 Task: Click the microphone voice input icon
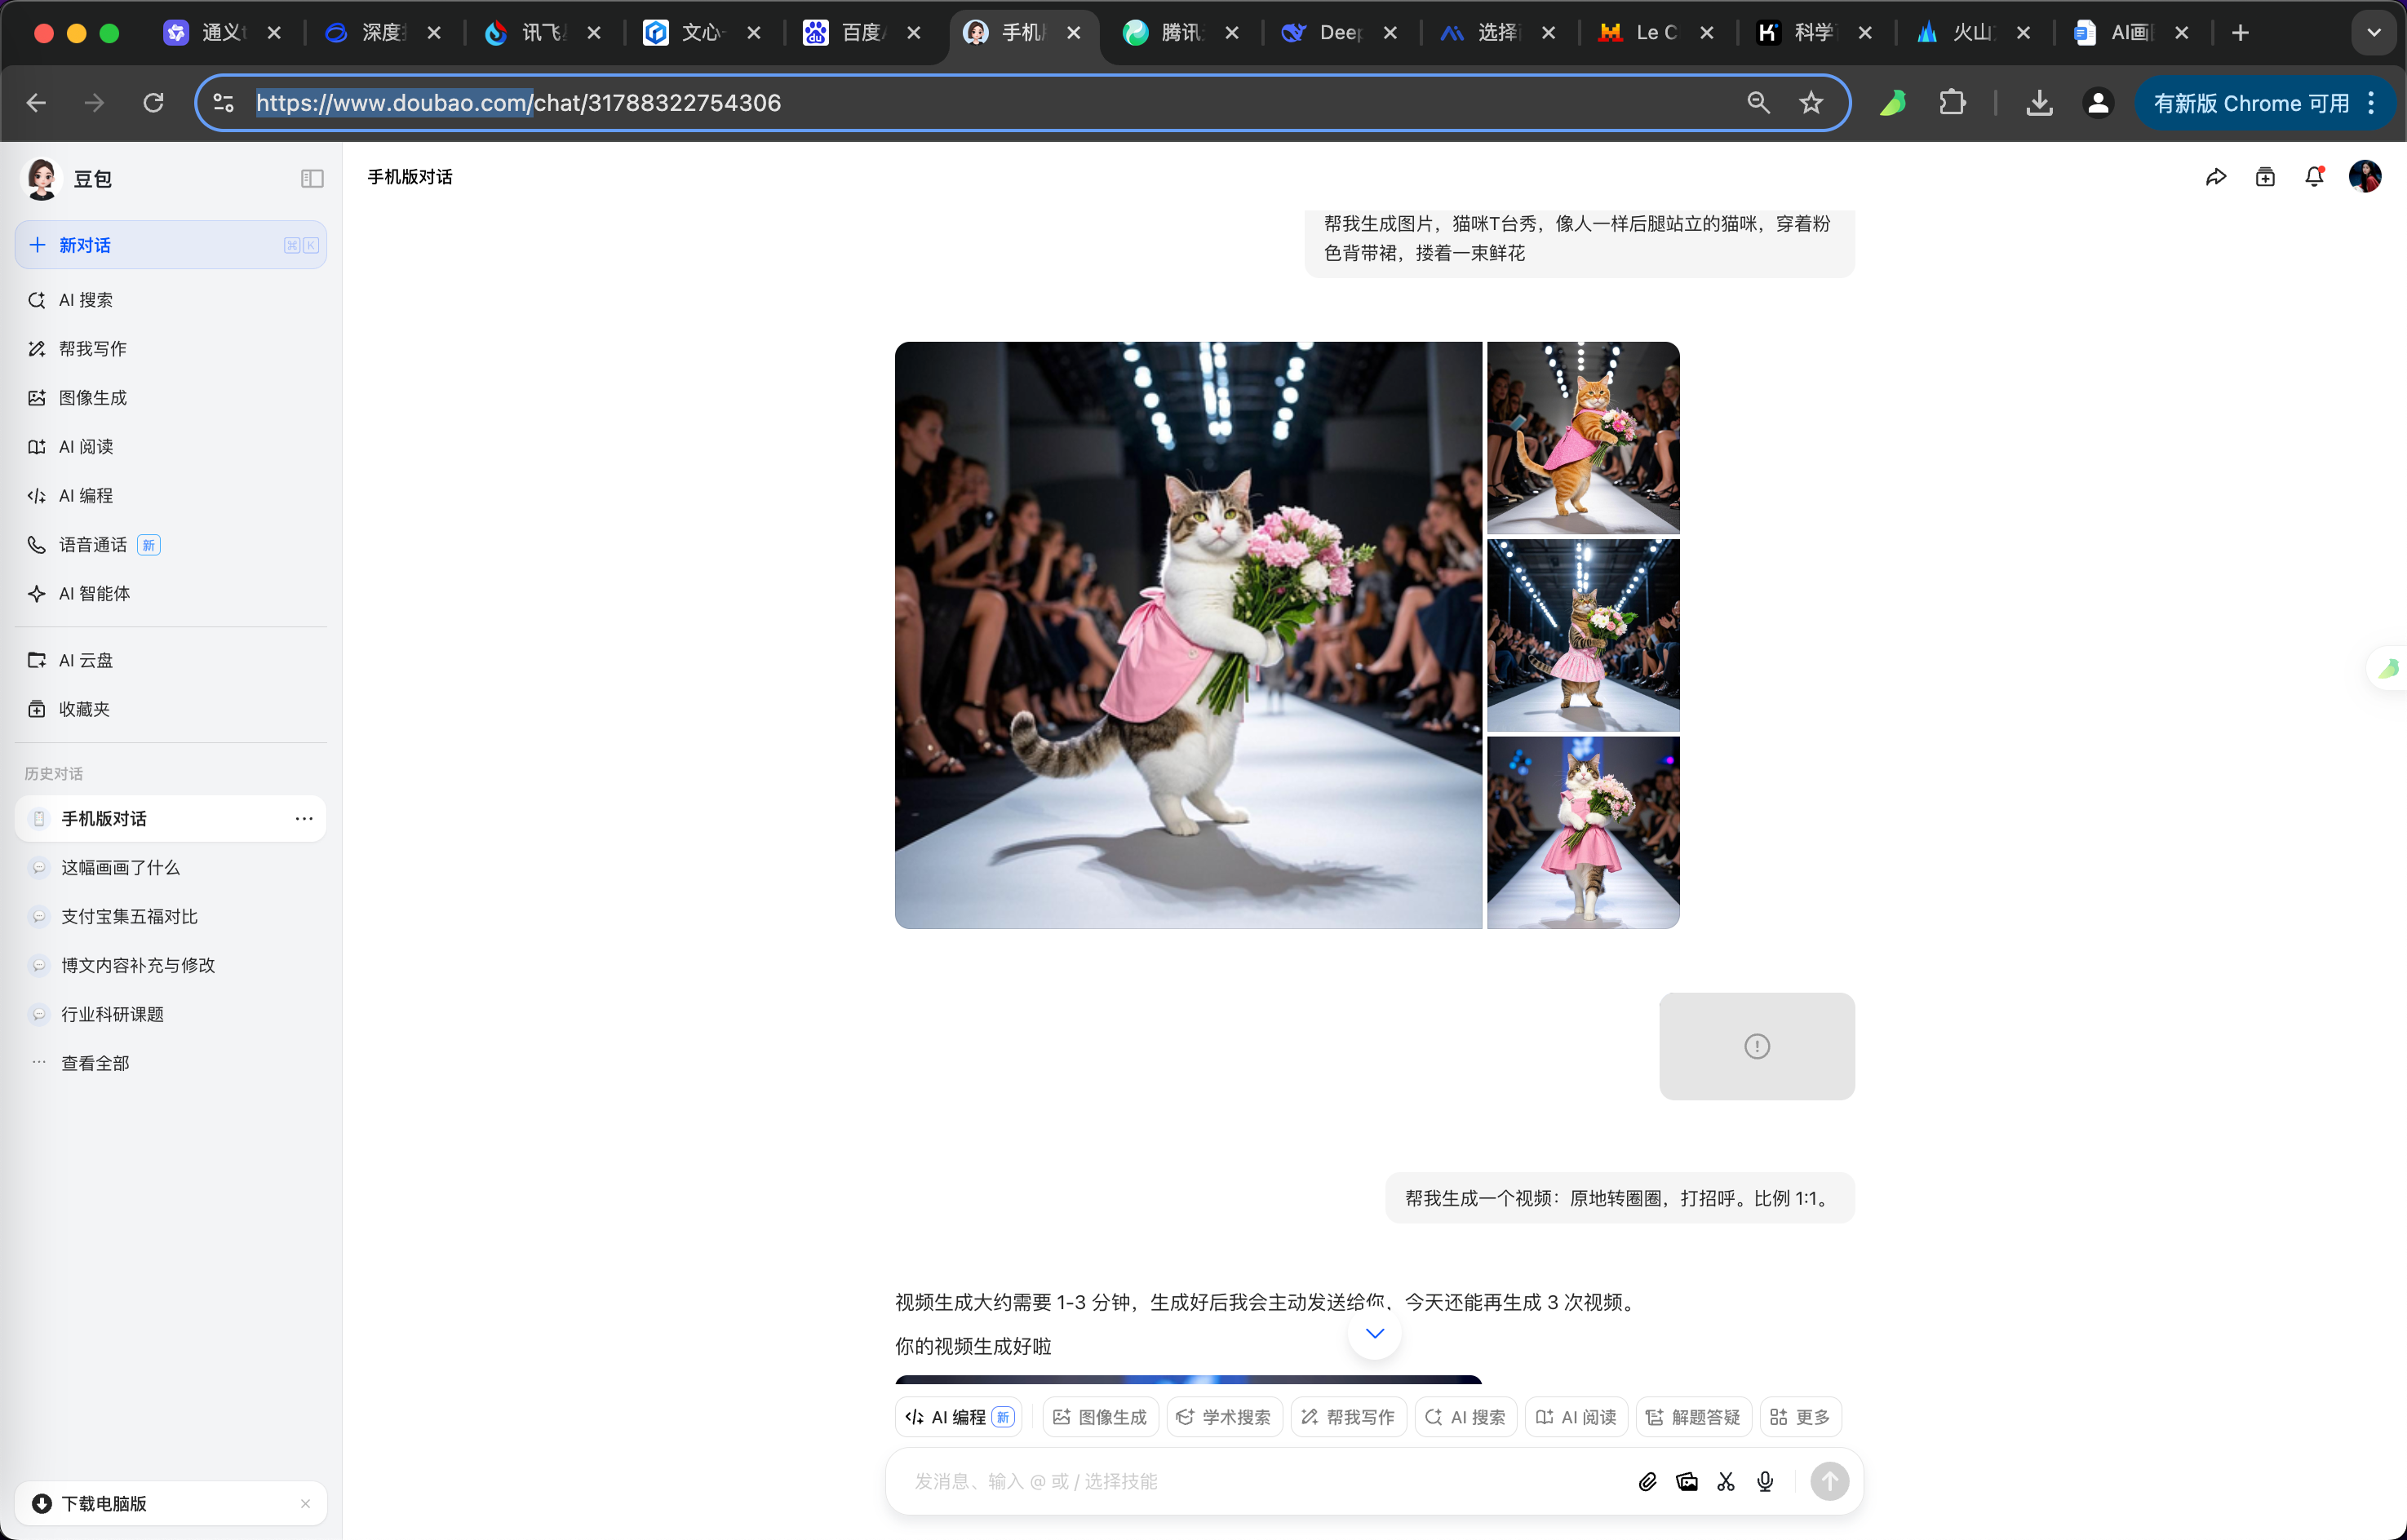point(1765,1481)
